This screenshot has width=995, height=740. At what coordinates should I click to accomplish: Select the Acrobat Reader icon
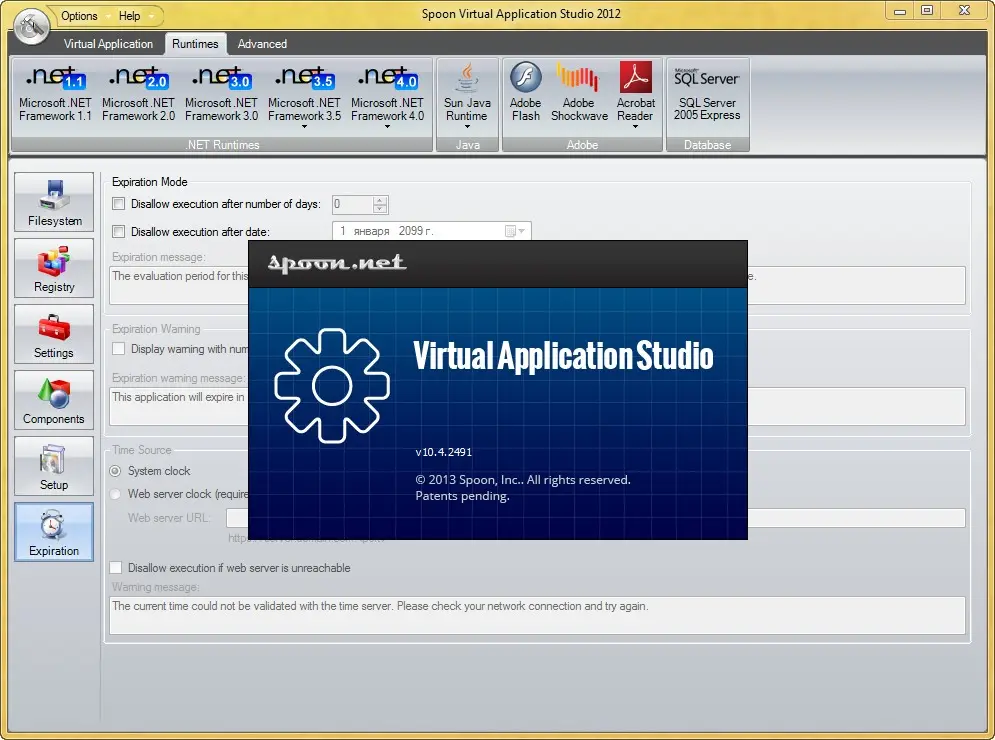[x=636, y=77]
